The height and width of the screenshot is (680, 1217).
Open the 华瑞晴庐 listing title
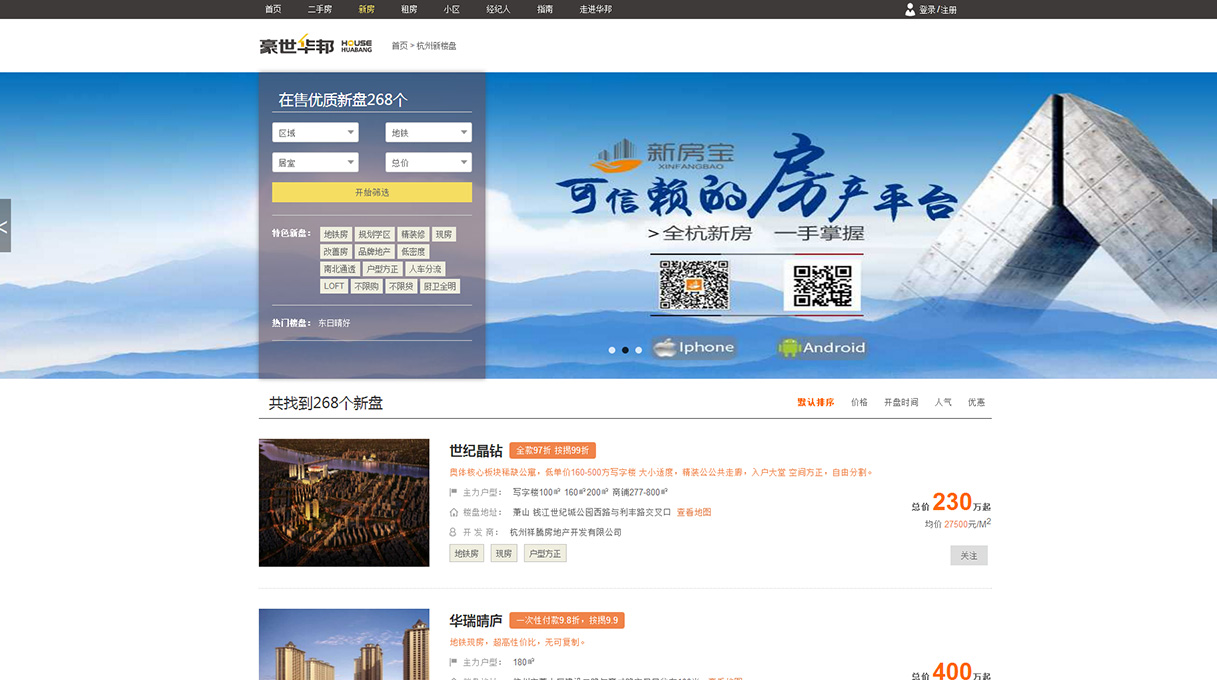point(476,621)
